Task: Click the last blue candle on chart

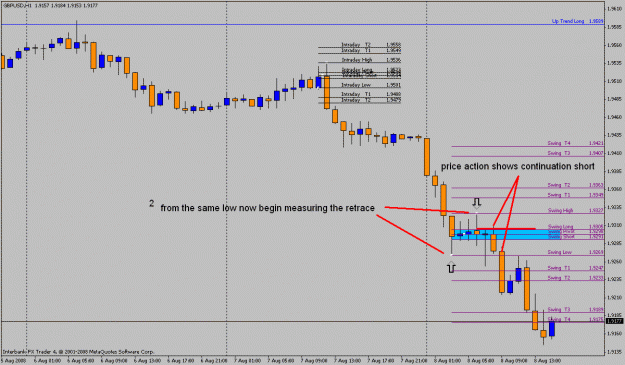Action: [x=552, y=329]
